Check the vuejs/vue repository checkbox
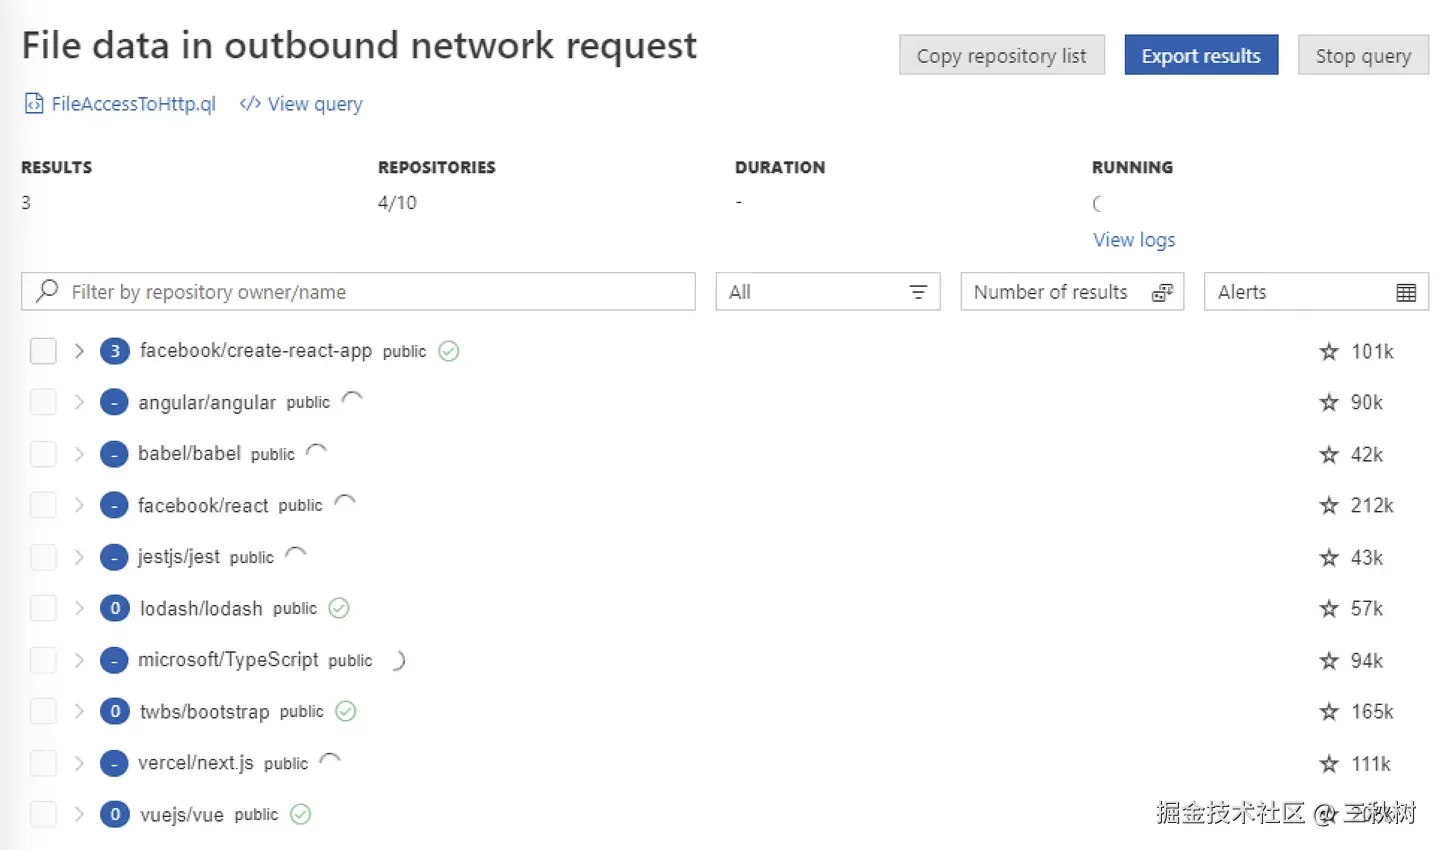Screen dimensions: 1440x850 pos(43,814)
